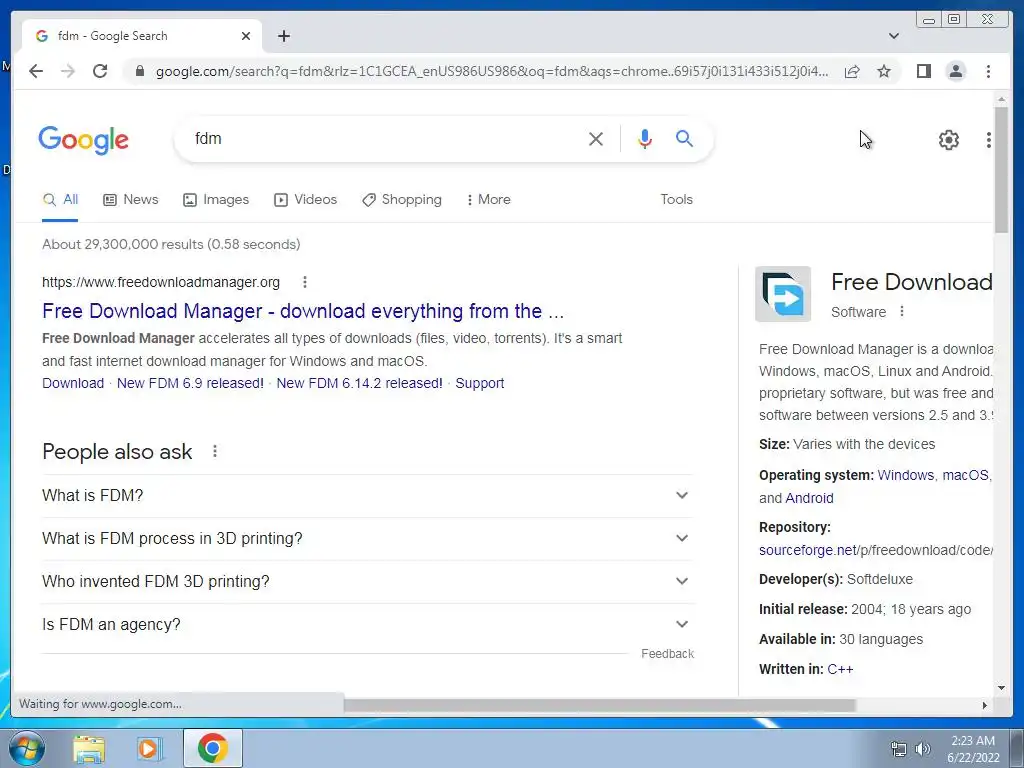The width and height of the screenshot is (1024, 768).
Task: Click the fdm search input field
Action: [385, 138]
